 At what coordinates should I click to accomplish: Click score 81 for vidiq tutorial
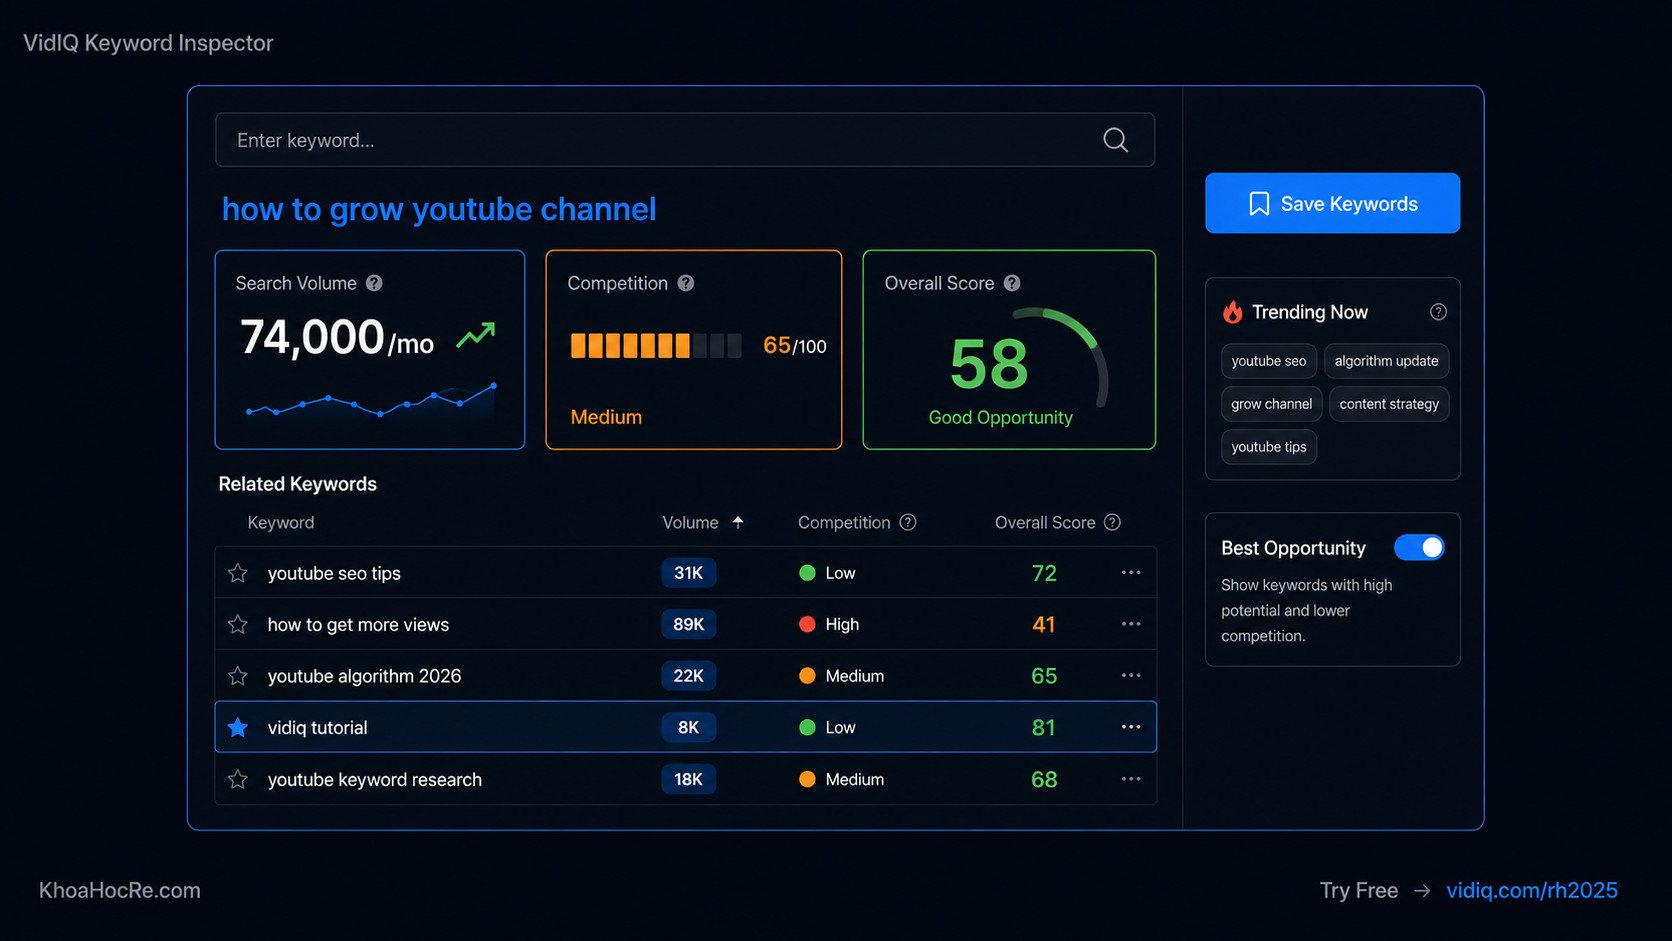coord(1044,727)
